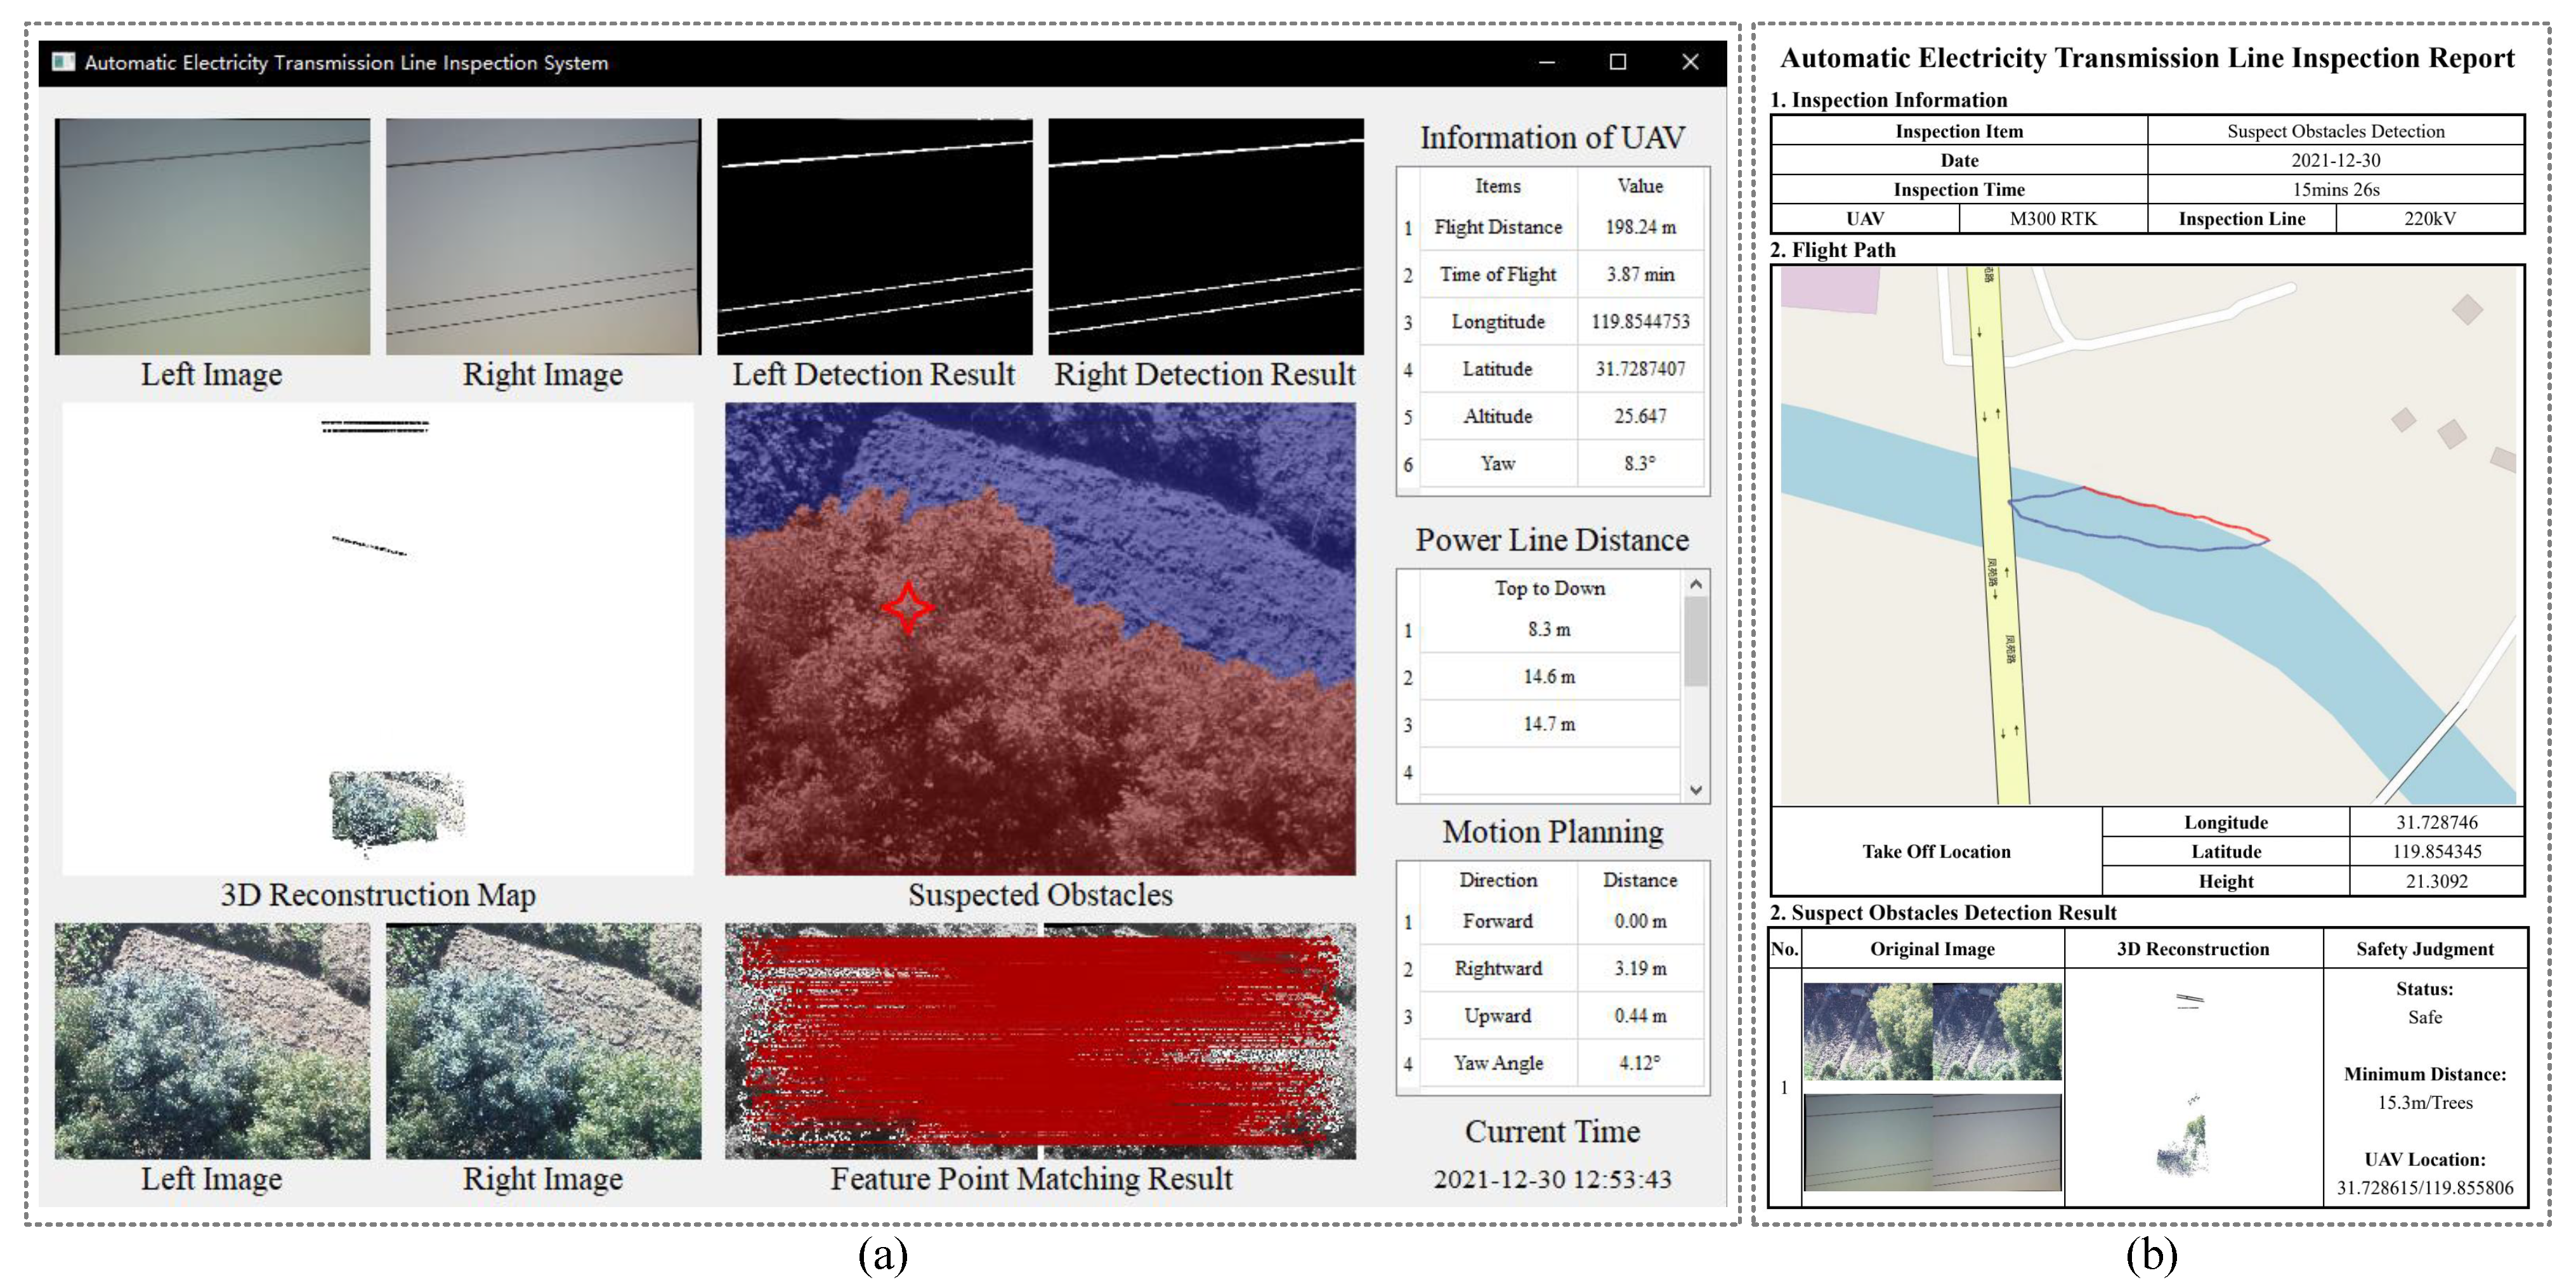Click the Suspected Obstacles segmentation image
2576x1287 pixels.
click(1040, 639)
